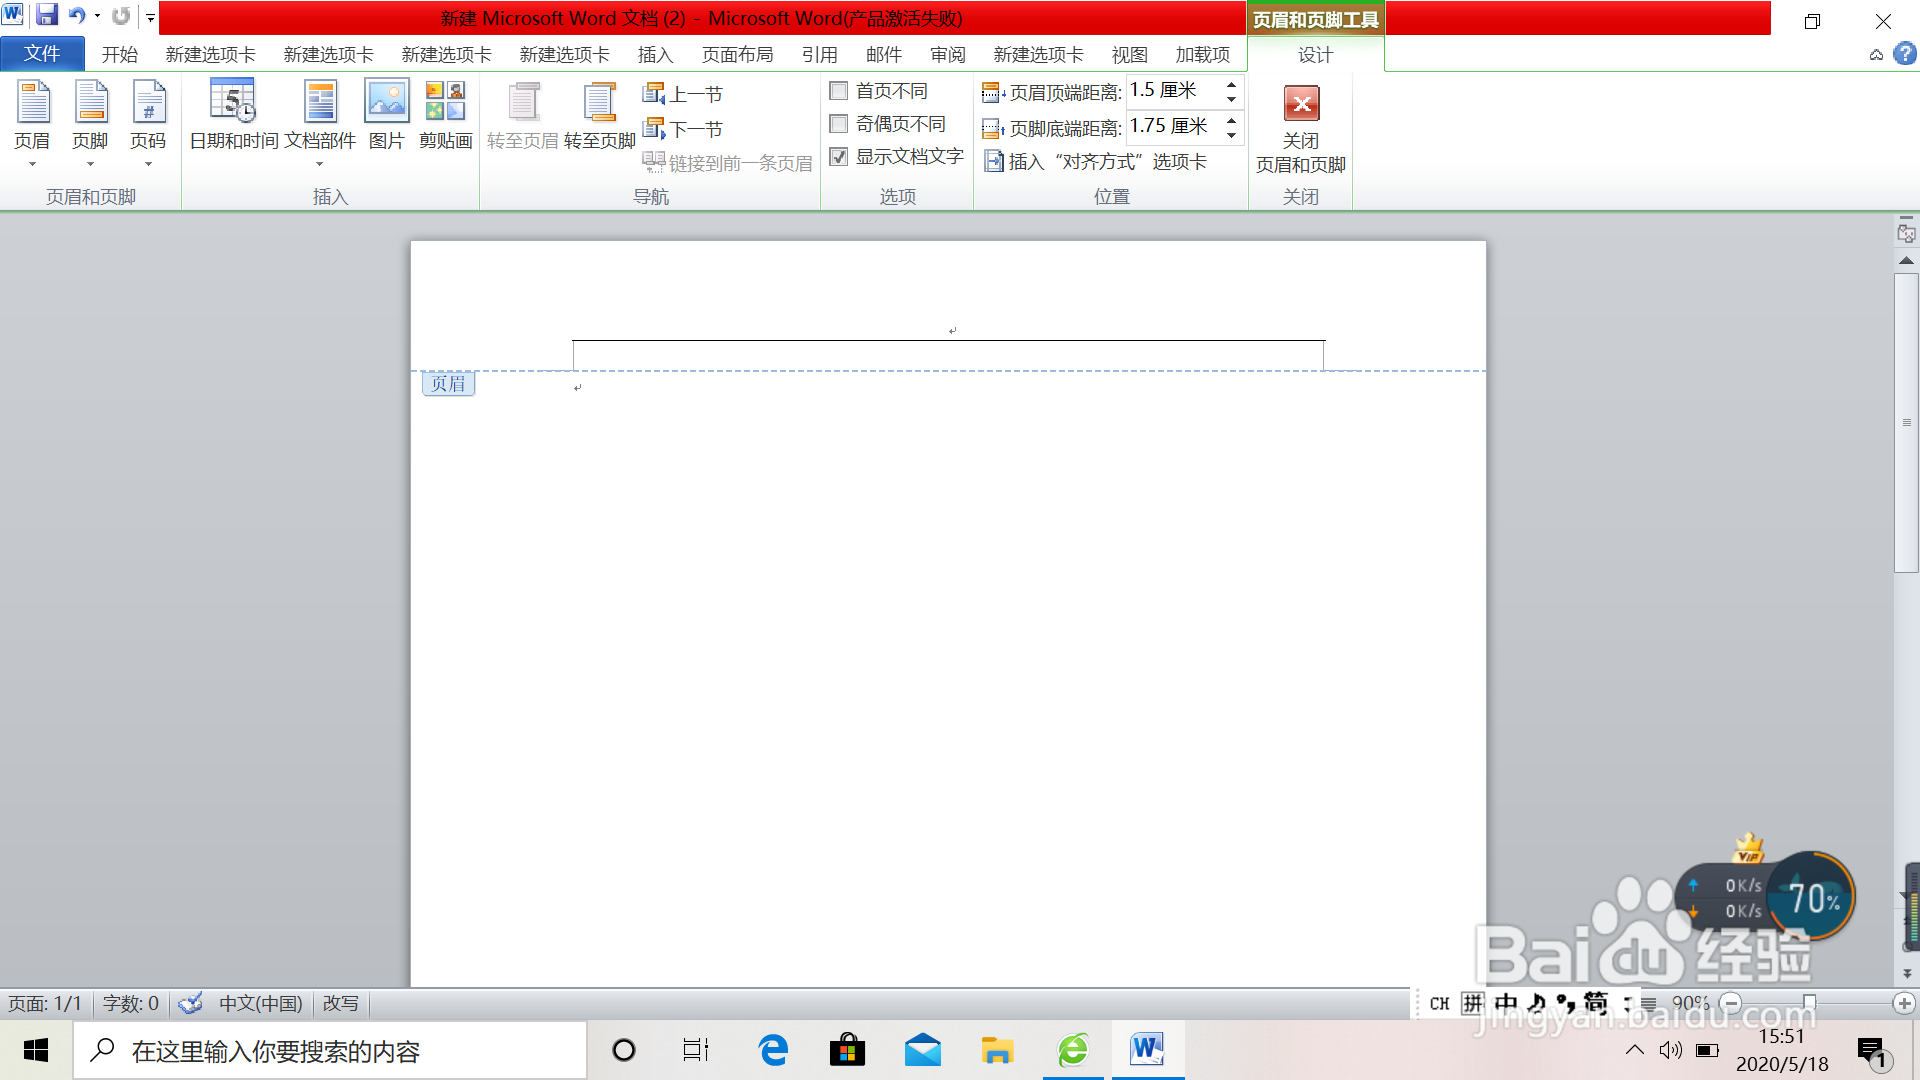Click 转至页脚 go to footer
The height and width of the screenshot is (1080, 1920).
click(x=599, y=115)
